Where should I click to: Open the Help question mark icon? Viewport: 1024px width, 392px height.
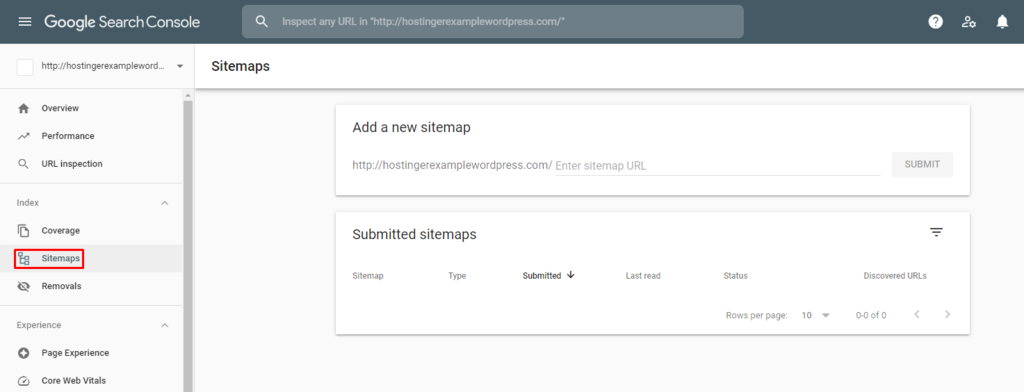[x=935, y=22]
